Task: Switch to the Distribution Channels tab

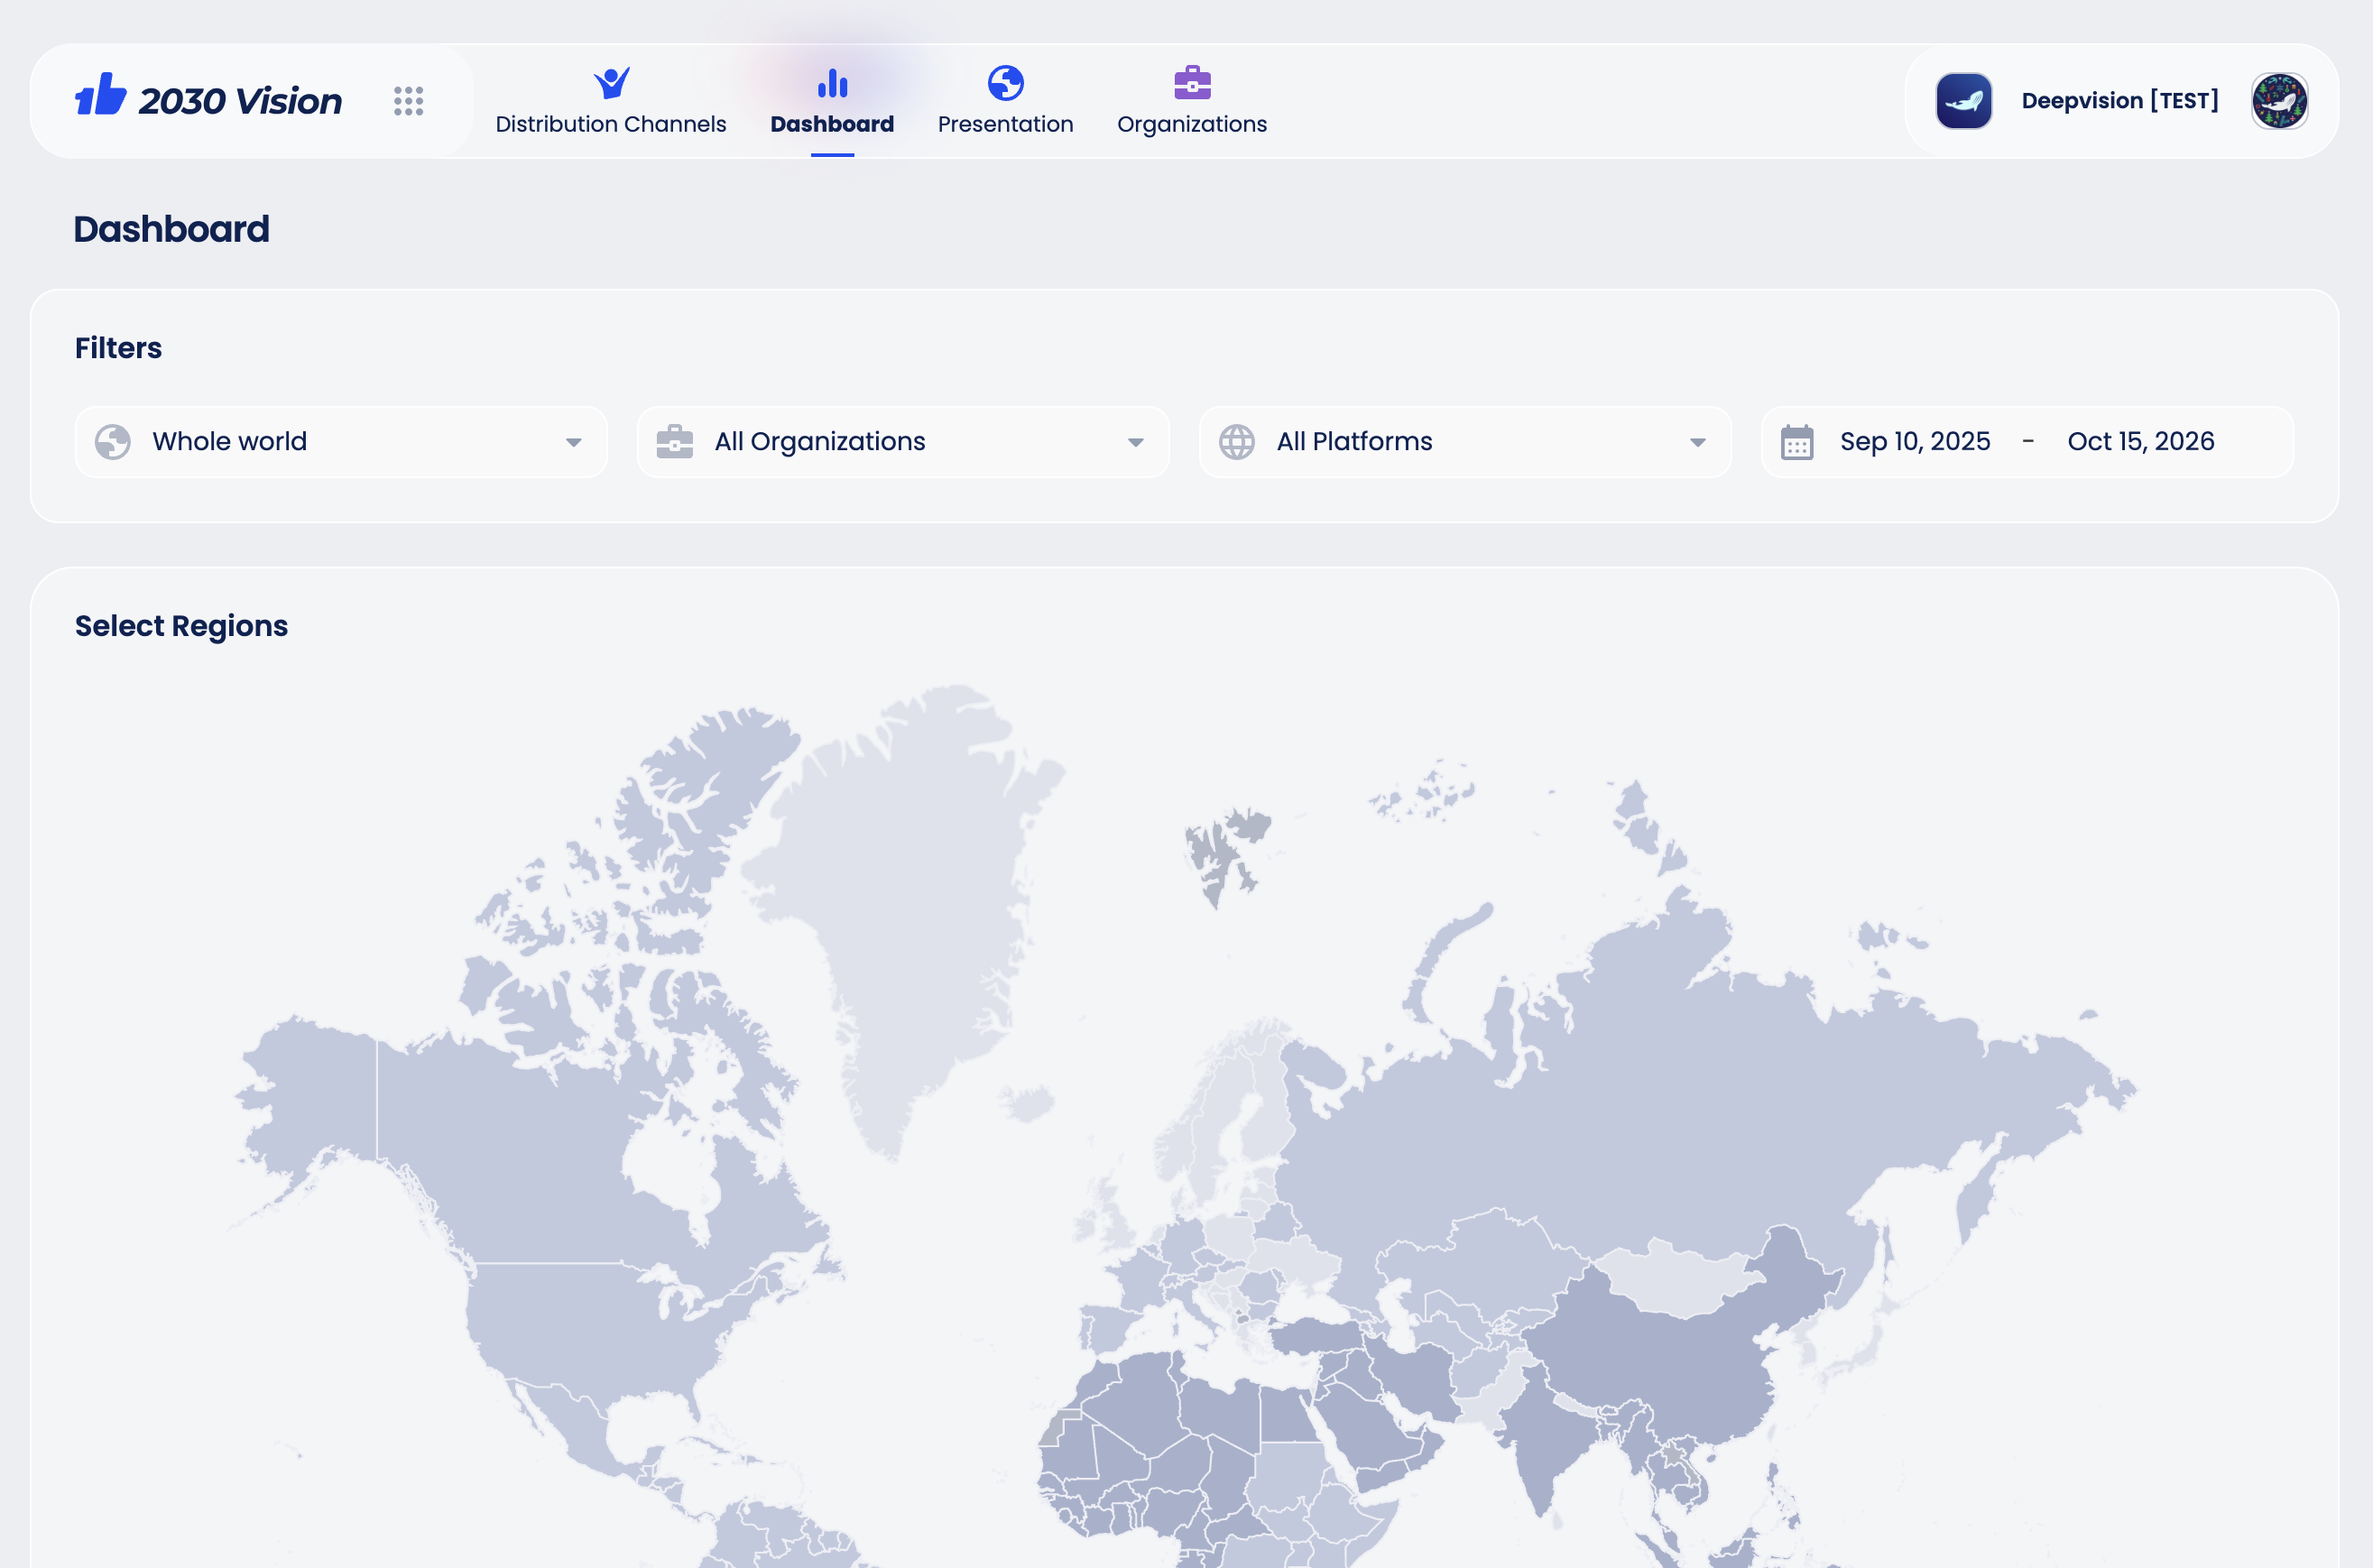Action: coord(611,102)
